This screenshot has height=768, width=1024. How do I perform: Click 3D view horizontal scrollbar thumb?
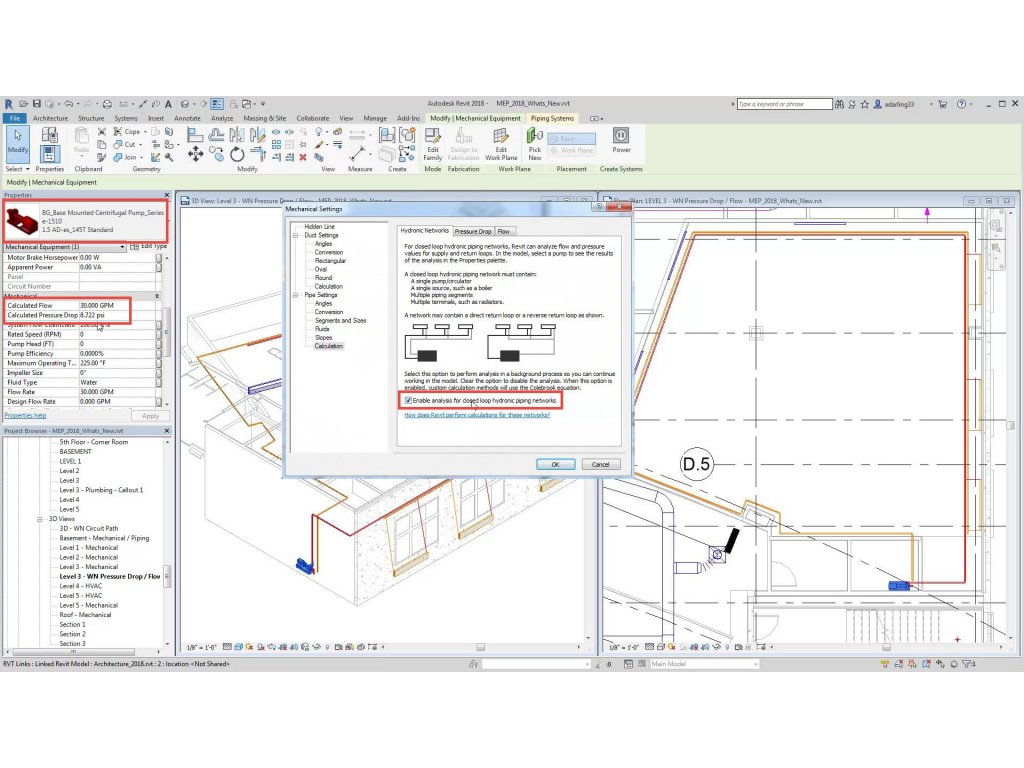(481, 647)
